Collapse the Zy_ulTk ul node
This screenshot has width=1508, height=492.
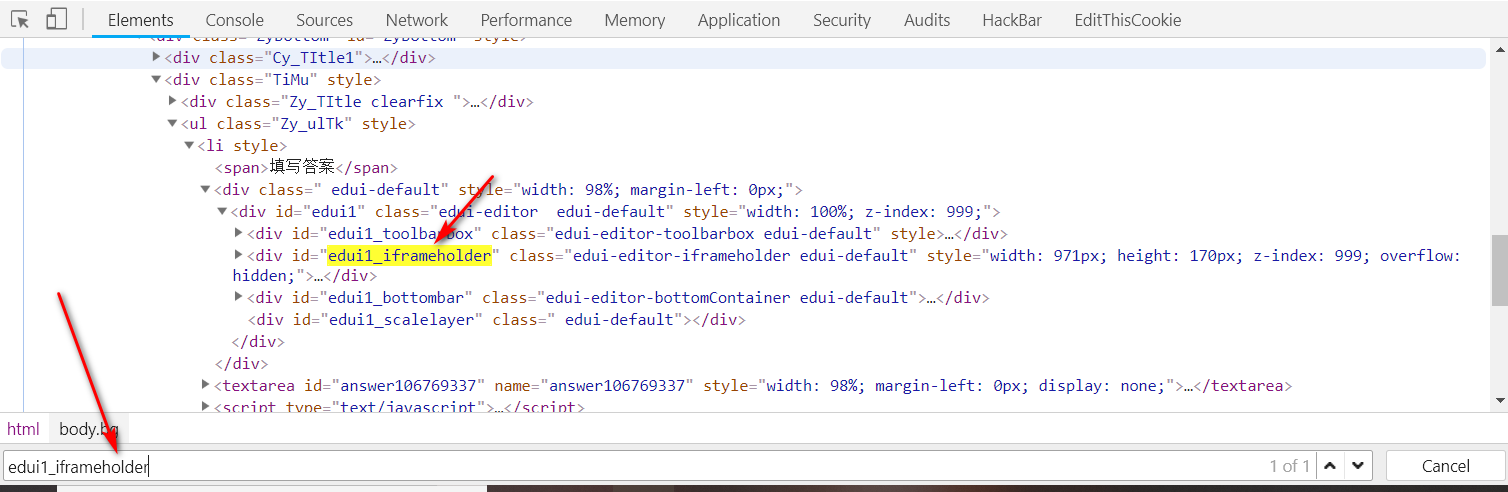(173, 123)
